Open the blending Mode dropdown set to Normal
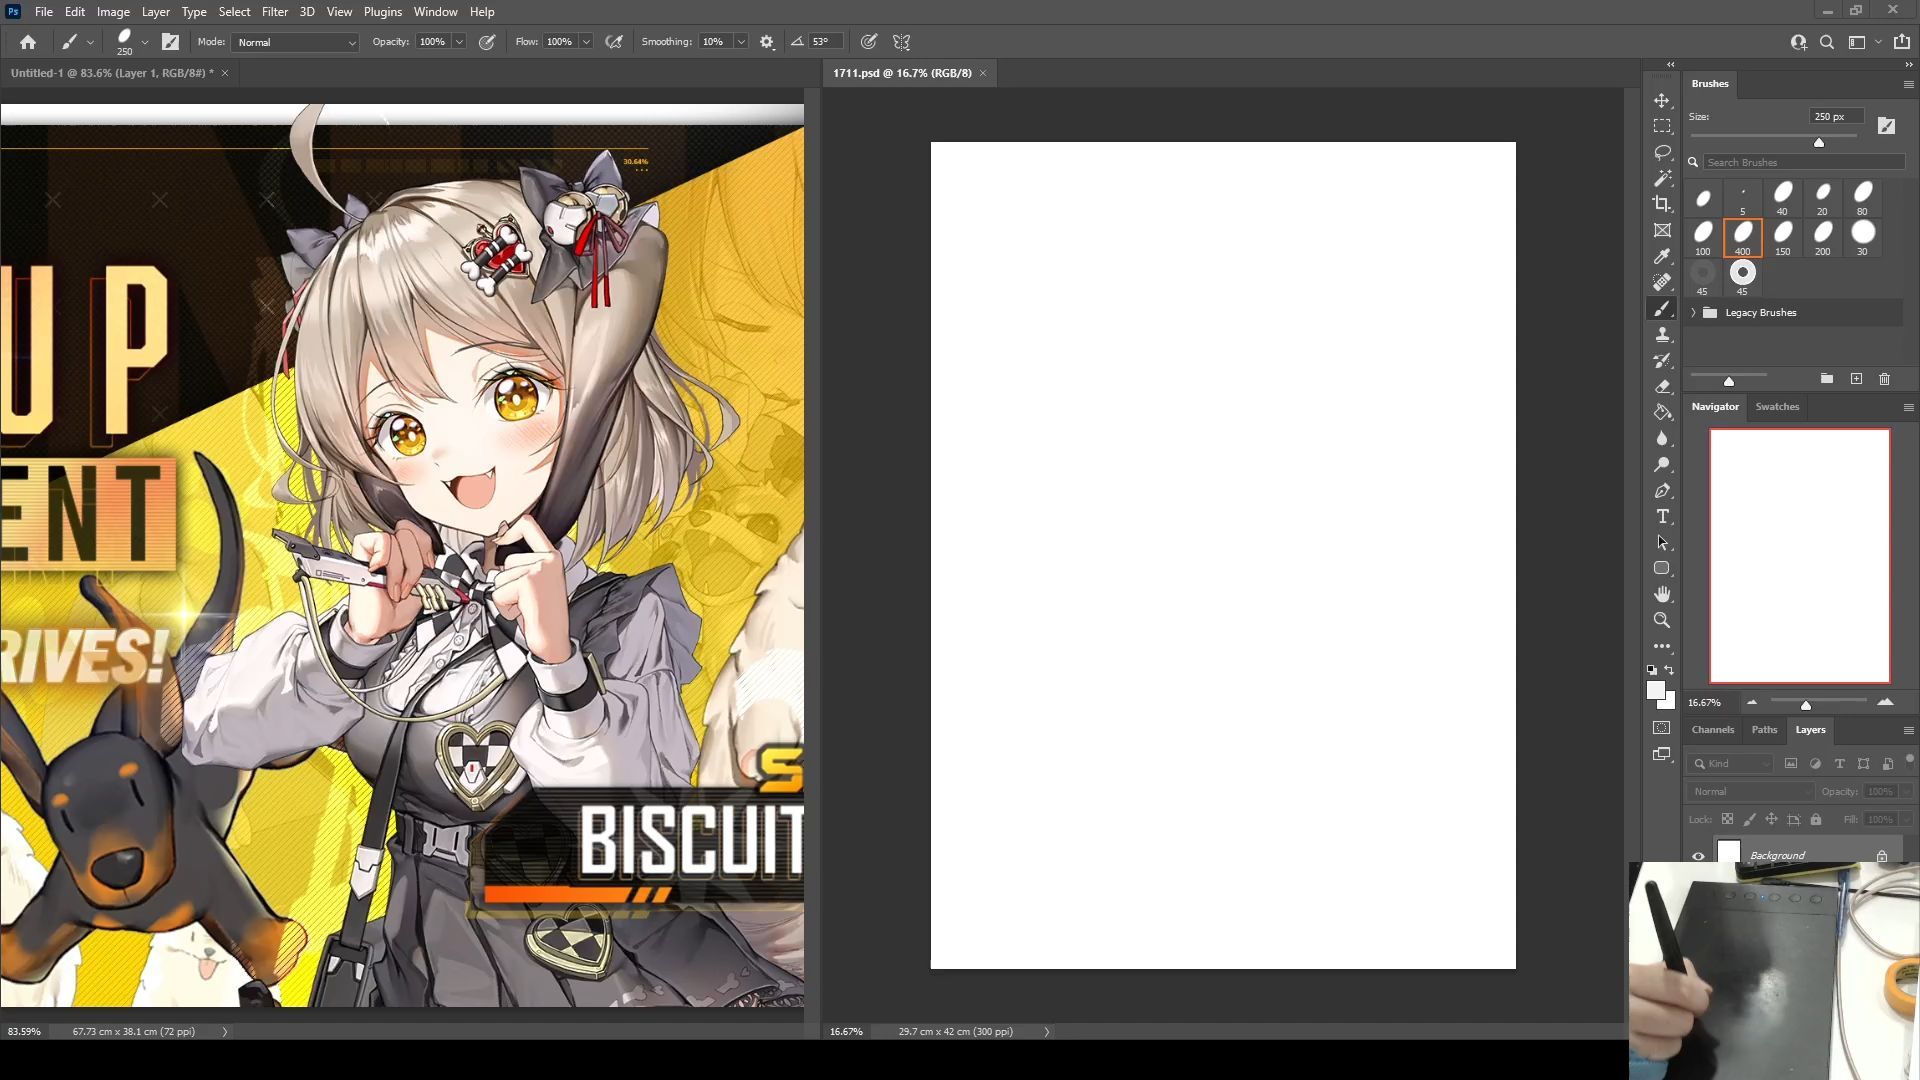Viewport: 1920px width, 1080px height. pos(295,42)
